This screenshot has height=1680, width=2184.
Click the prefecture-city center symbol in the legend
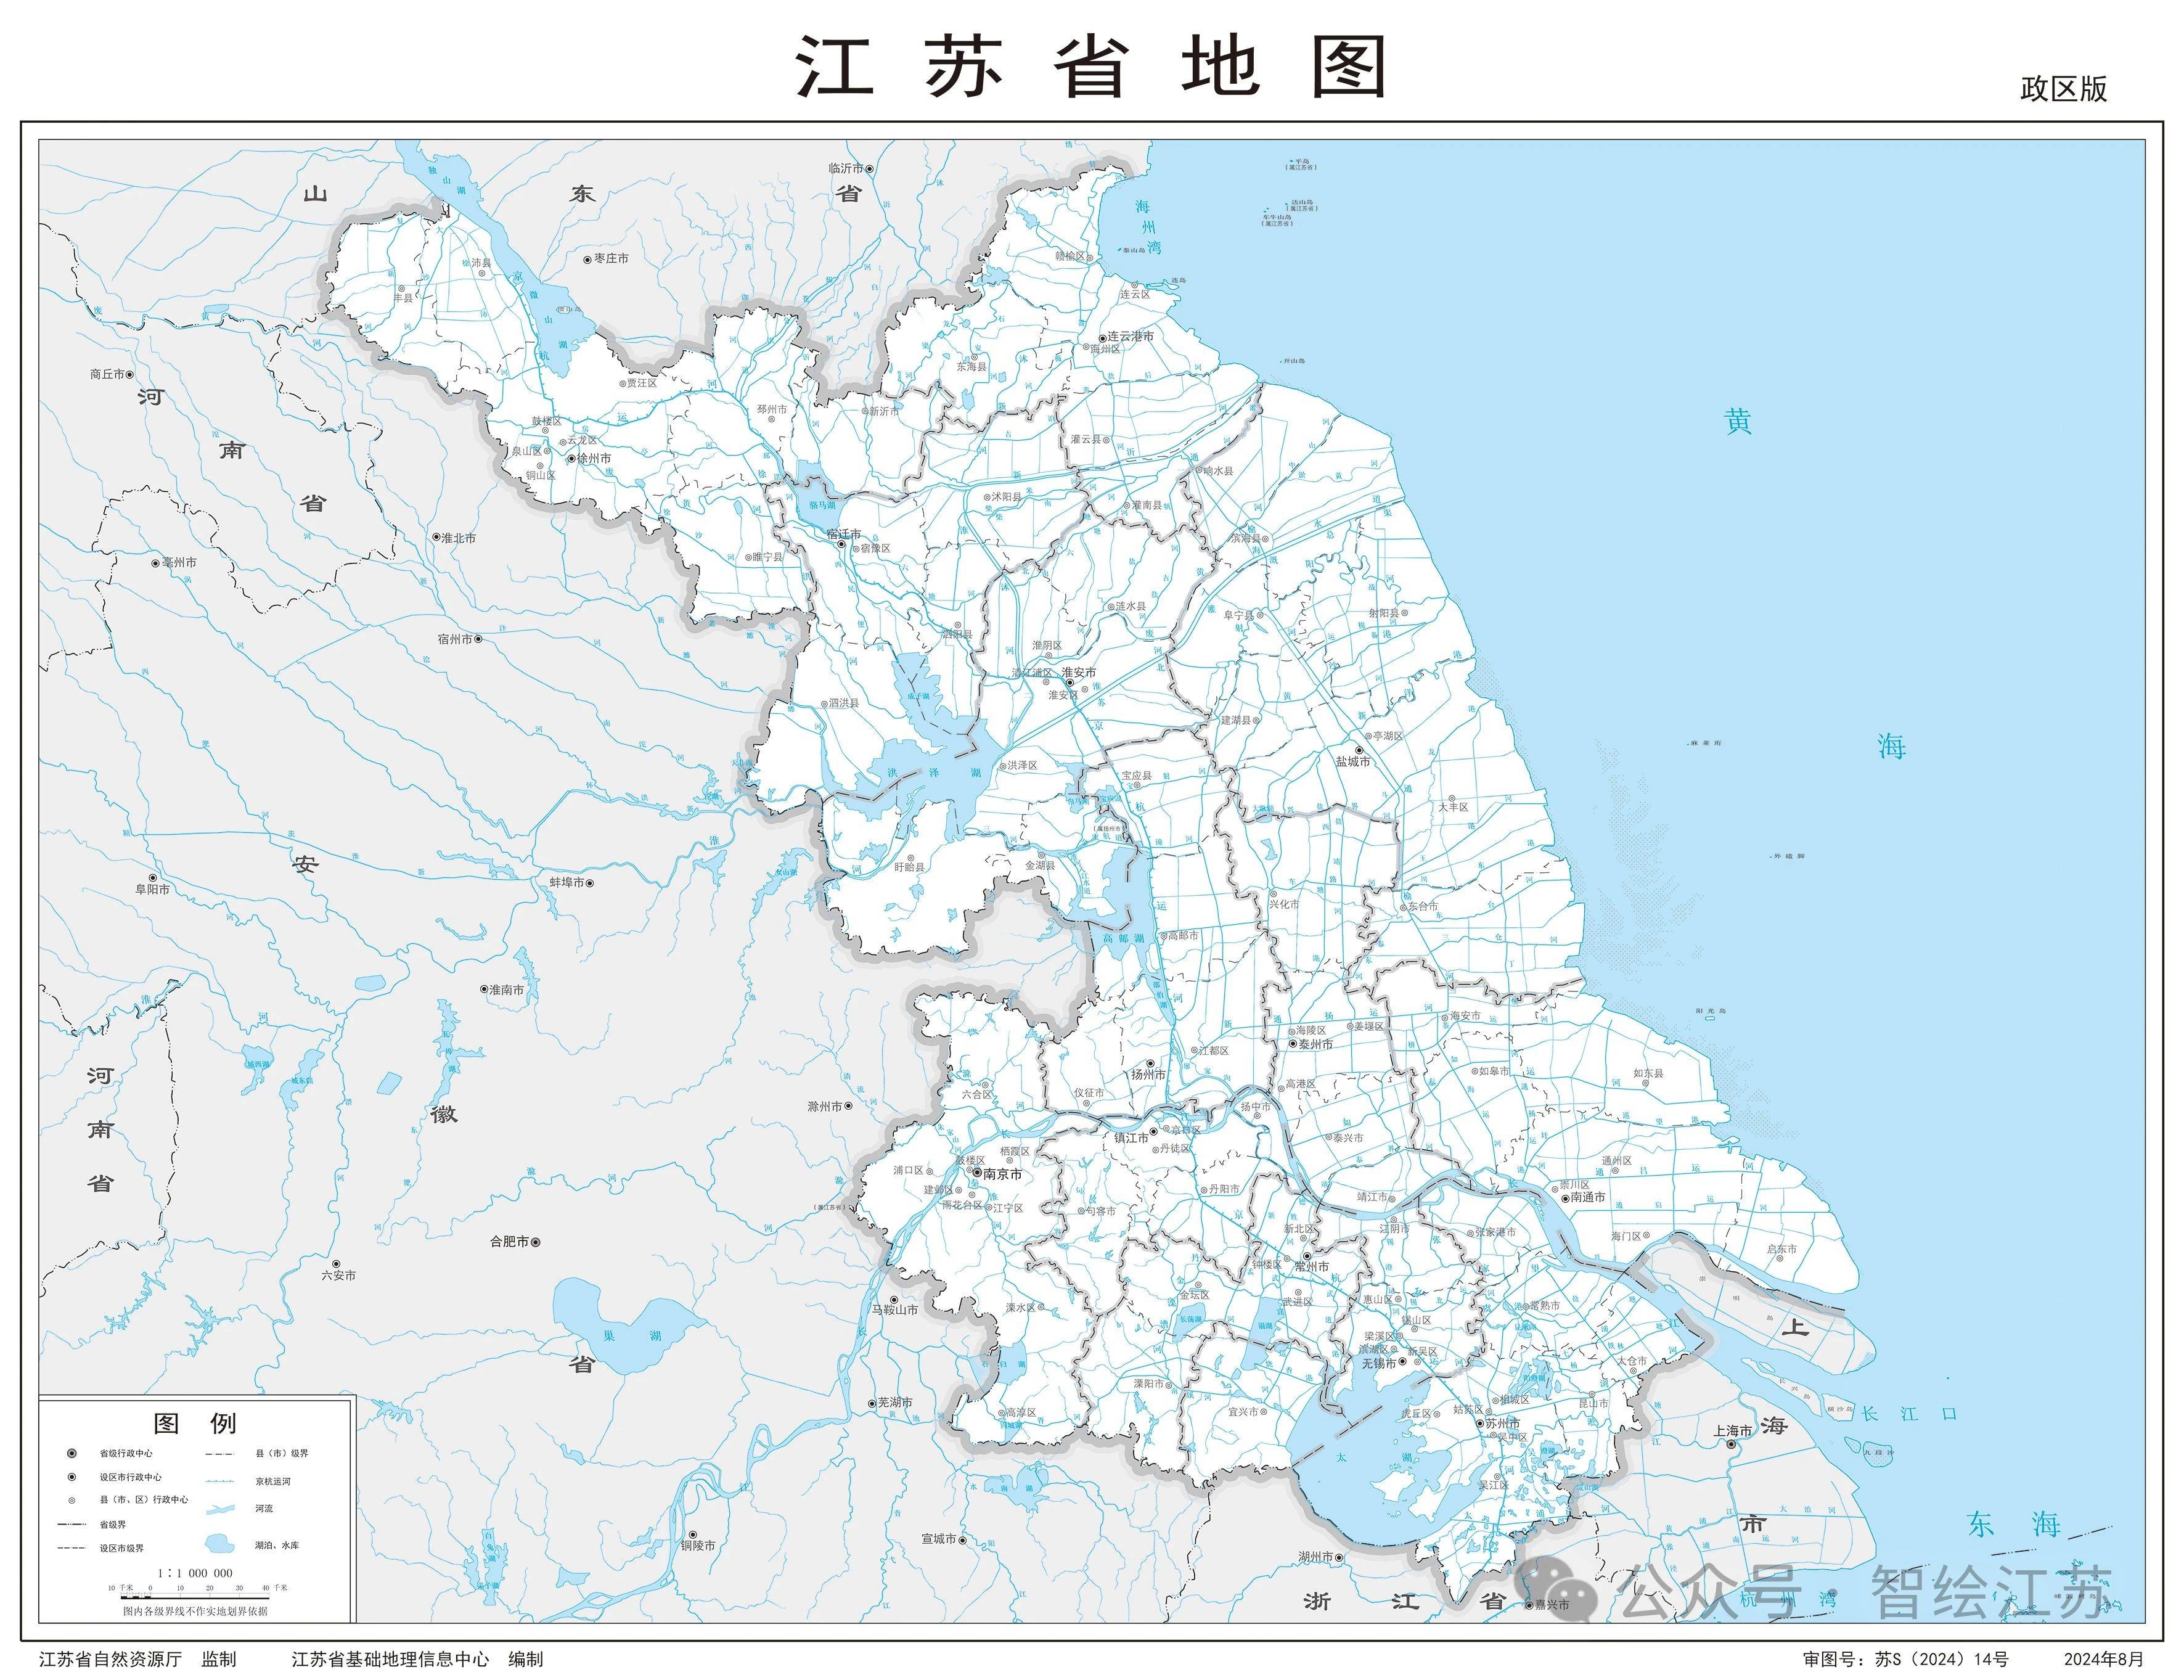(x=71, y=1477)
